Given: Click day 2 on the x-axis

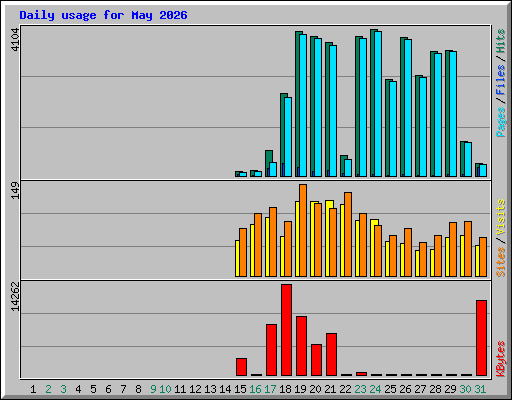Looking at the screenshot, I should pyautogui.click(x=48, y=389).
